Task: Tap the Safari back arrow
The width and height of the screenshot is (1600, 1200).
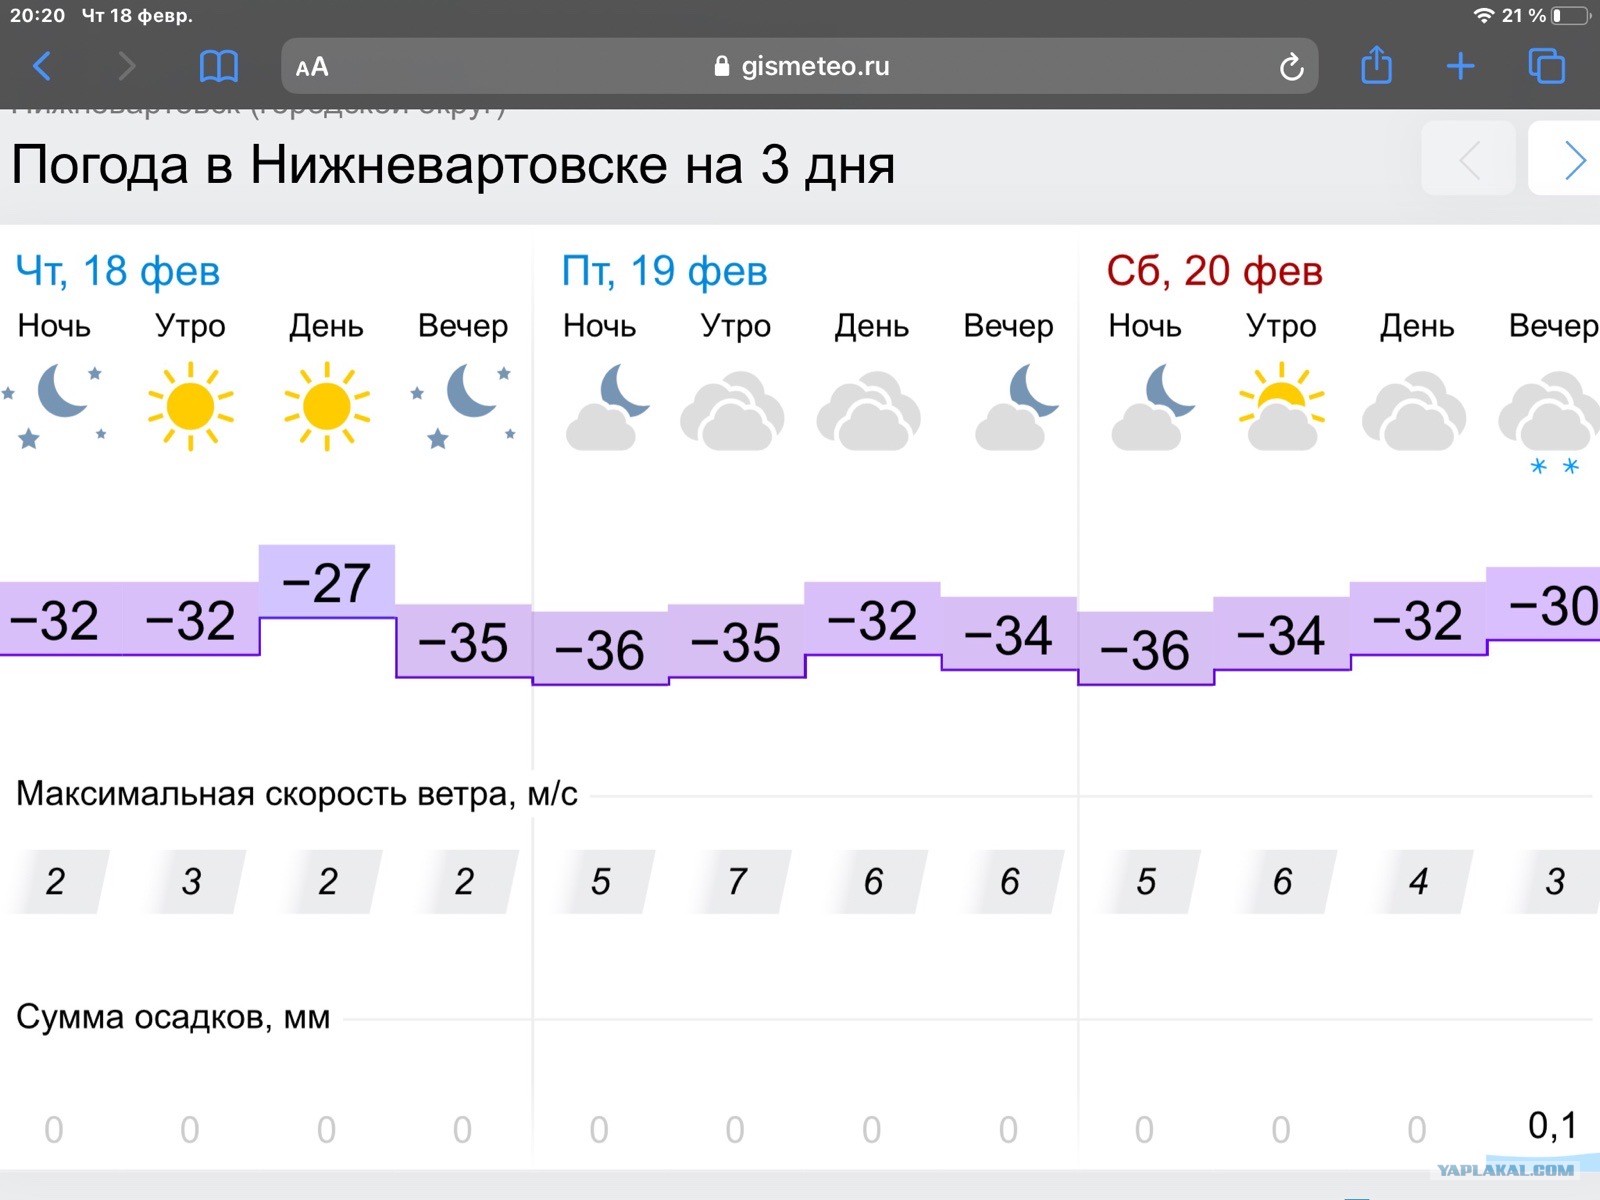Action: 42,67
